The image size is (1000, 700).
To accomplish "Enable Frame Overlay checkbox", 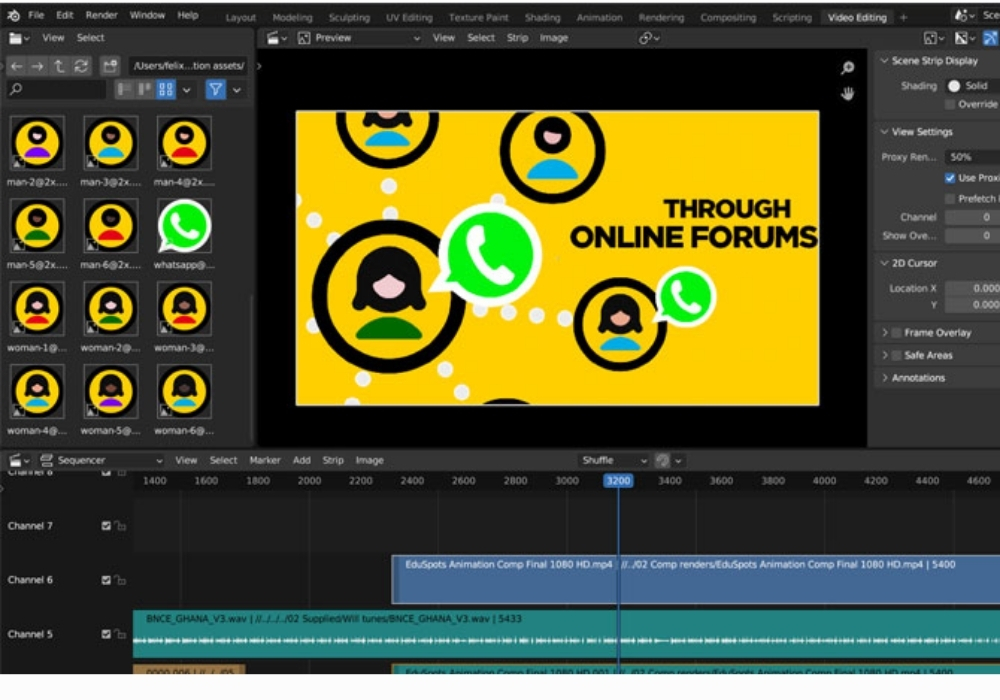I will point(897,333).
